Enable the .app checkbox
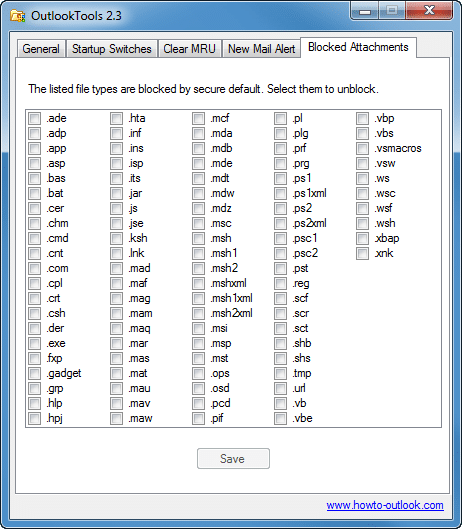 [34, 148]
